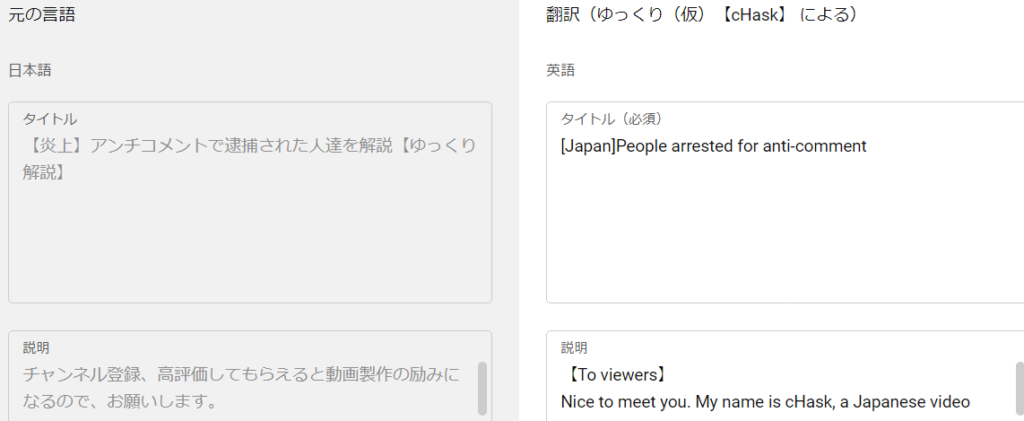Click the 翻訳（ゆっくり（仮）【cHask】による） heading
1024x421 pixels.
pos(702,15)
